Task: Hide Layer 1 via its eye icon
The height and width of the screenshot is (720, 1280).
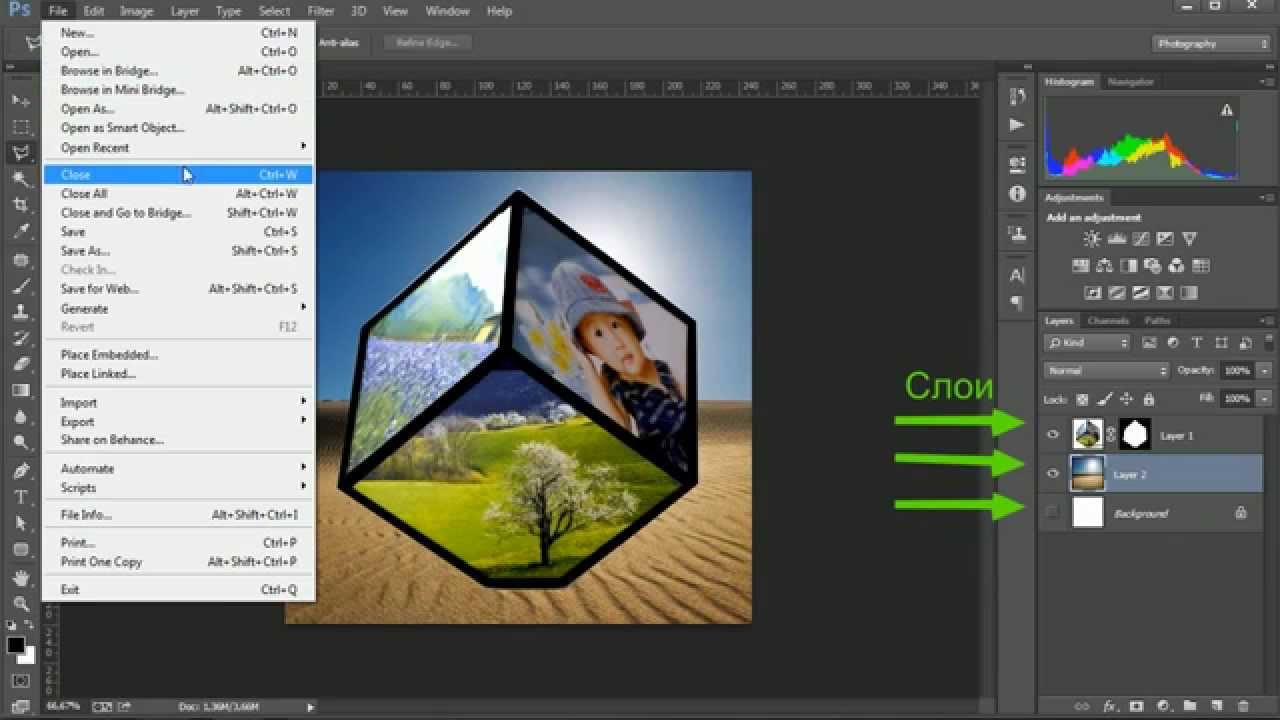Action: tap(1052, 435)
